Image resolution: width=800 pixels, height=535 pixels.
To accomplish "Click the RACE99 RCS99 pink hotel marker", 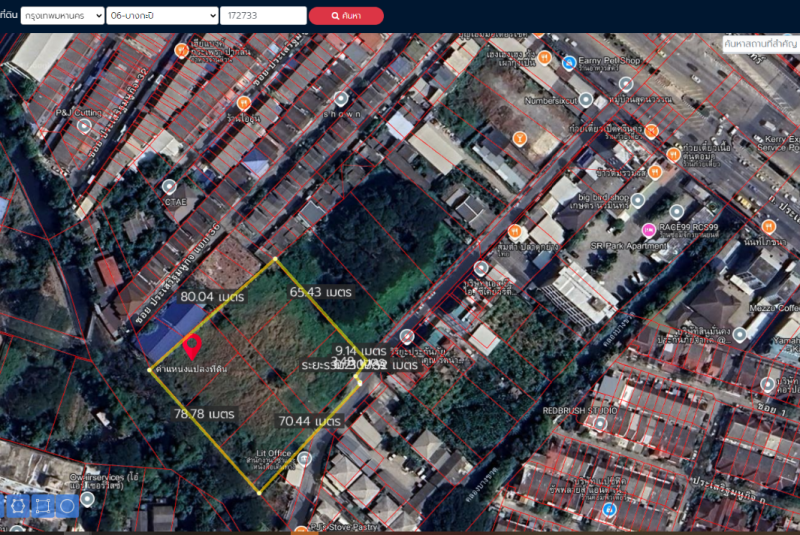I will [649, 229].
